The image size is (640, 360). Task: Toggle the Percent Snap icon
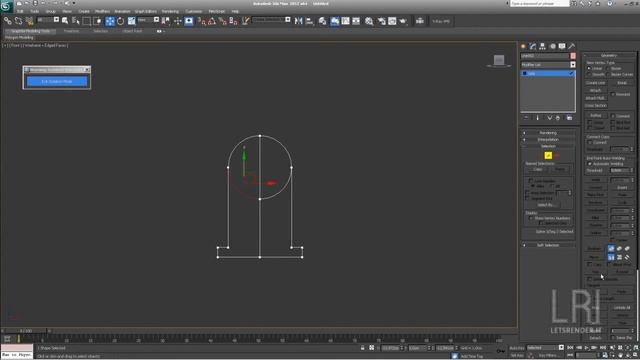(x=223, y=21)
